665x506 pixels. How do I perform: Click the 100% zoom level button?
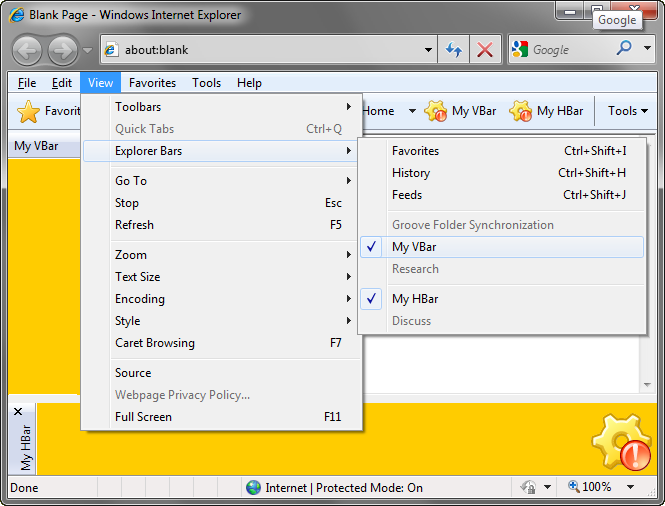(590, 487)
